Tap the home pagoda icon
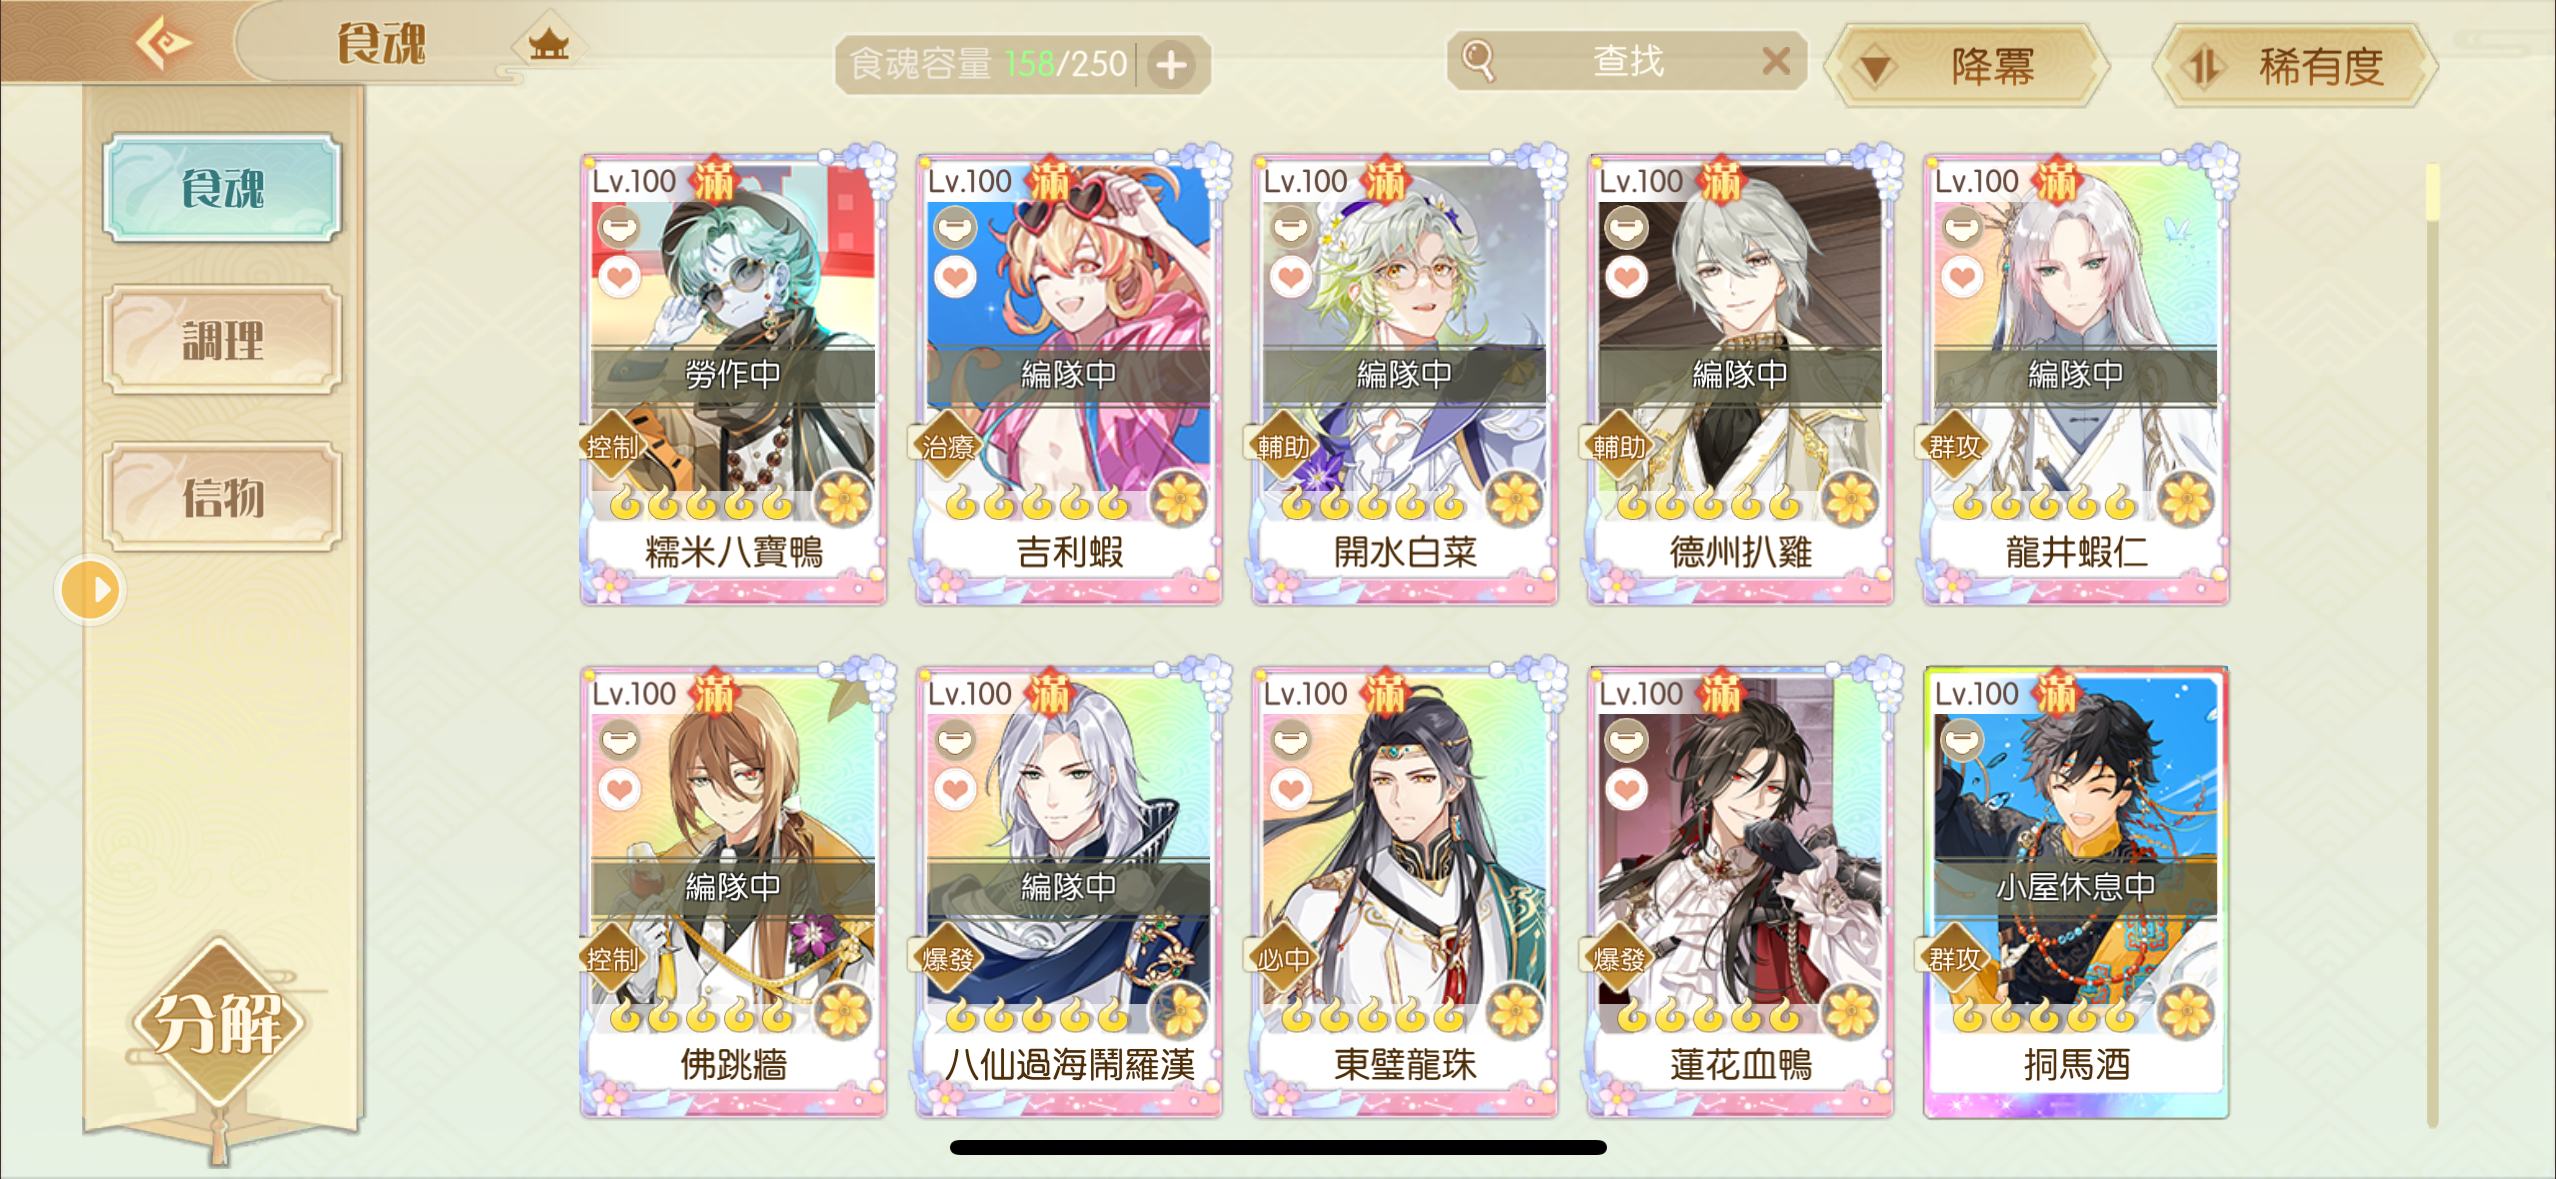Viewport: 2556px width, 1179px height. pyautogui.click(x=548, y=44)
